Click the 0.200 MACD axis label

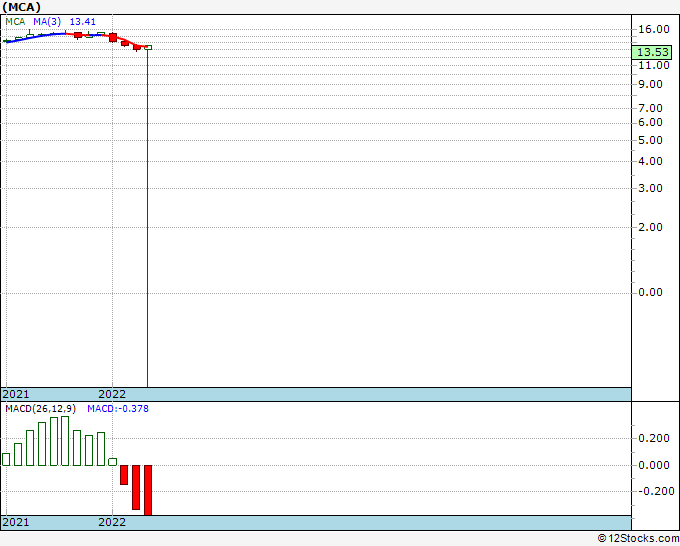[x=654, y=438]
